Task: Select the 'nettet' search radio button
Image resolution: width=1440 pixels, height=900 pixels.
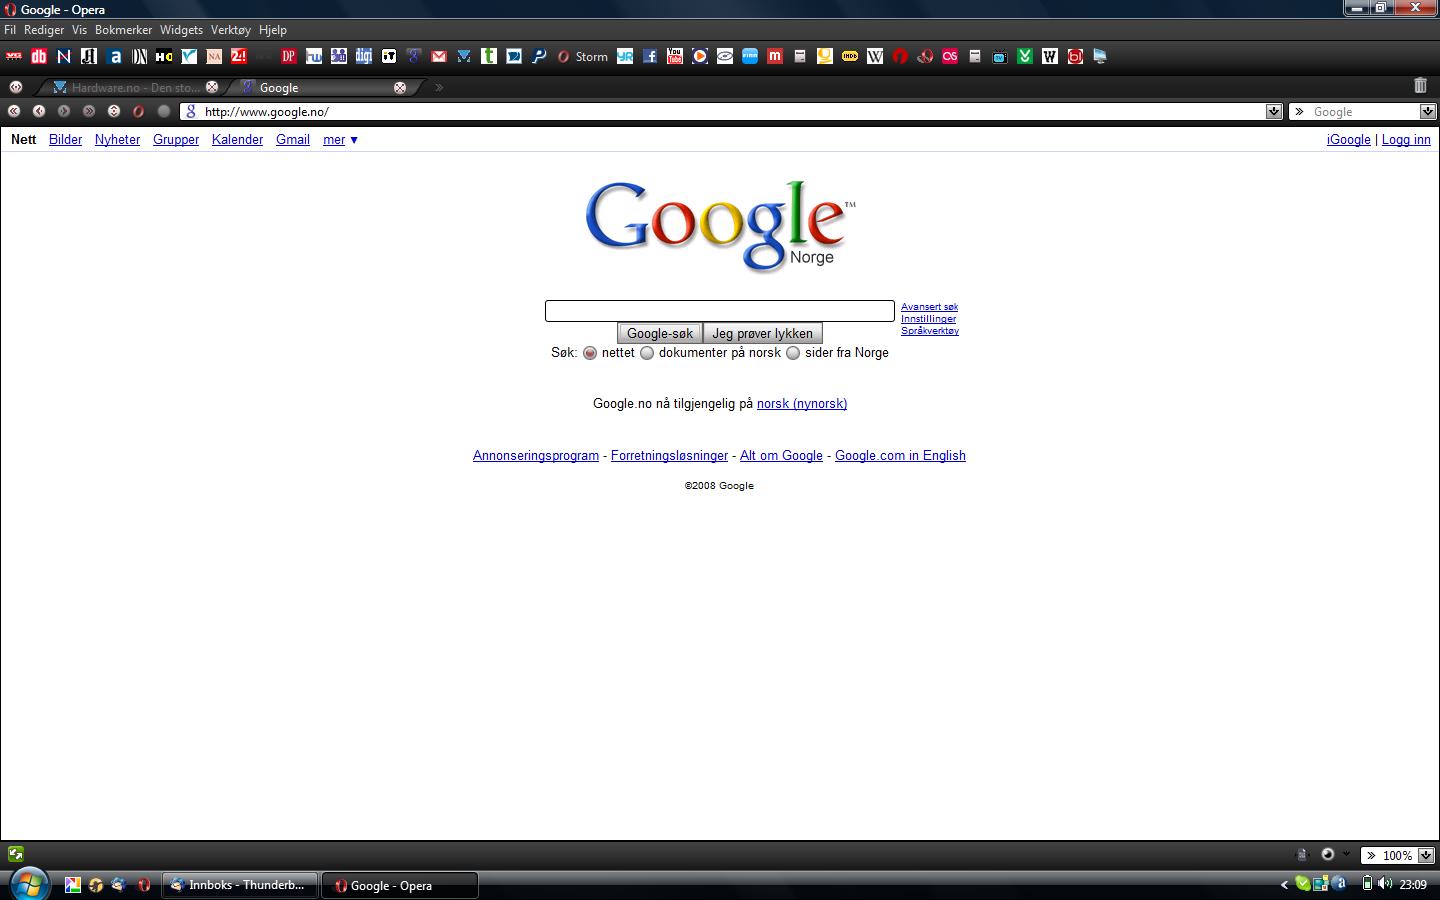Action: 590,353
